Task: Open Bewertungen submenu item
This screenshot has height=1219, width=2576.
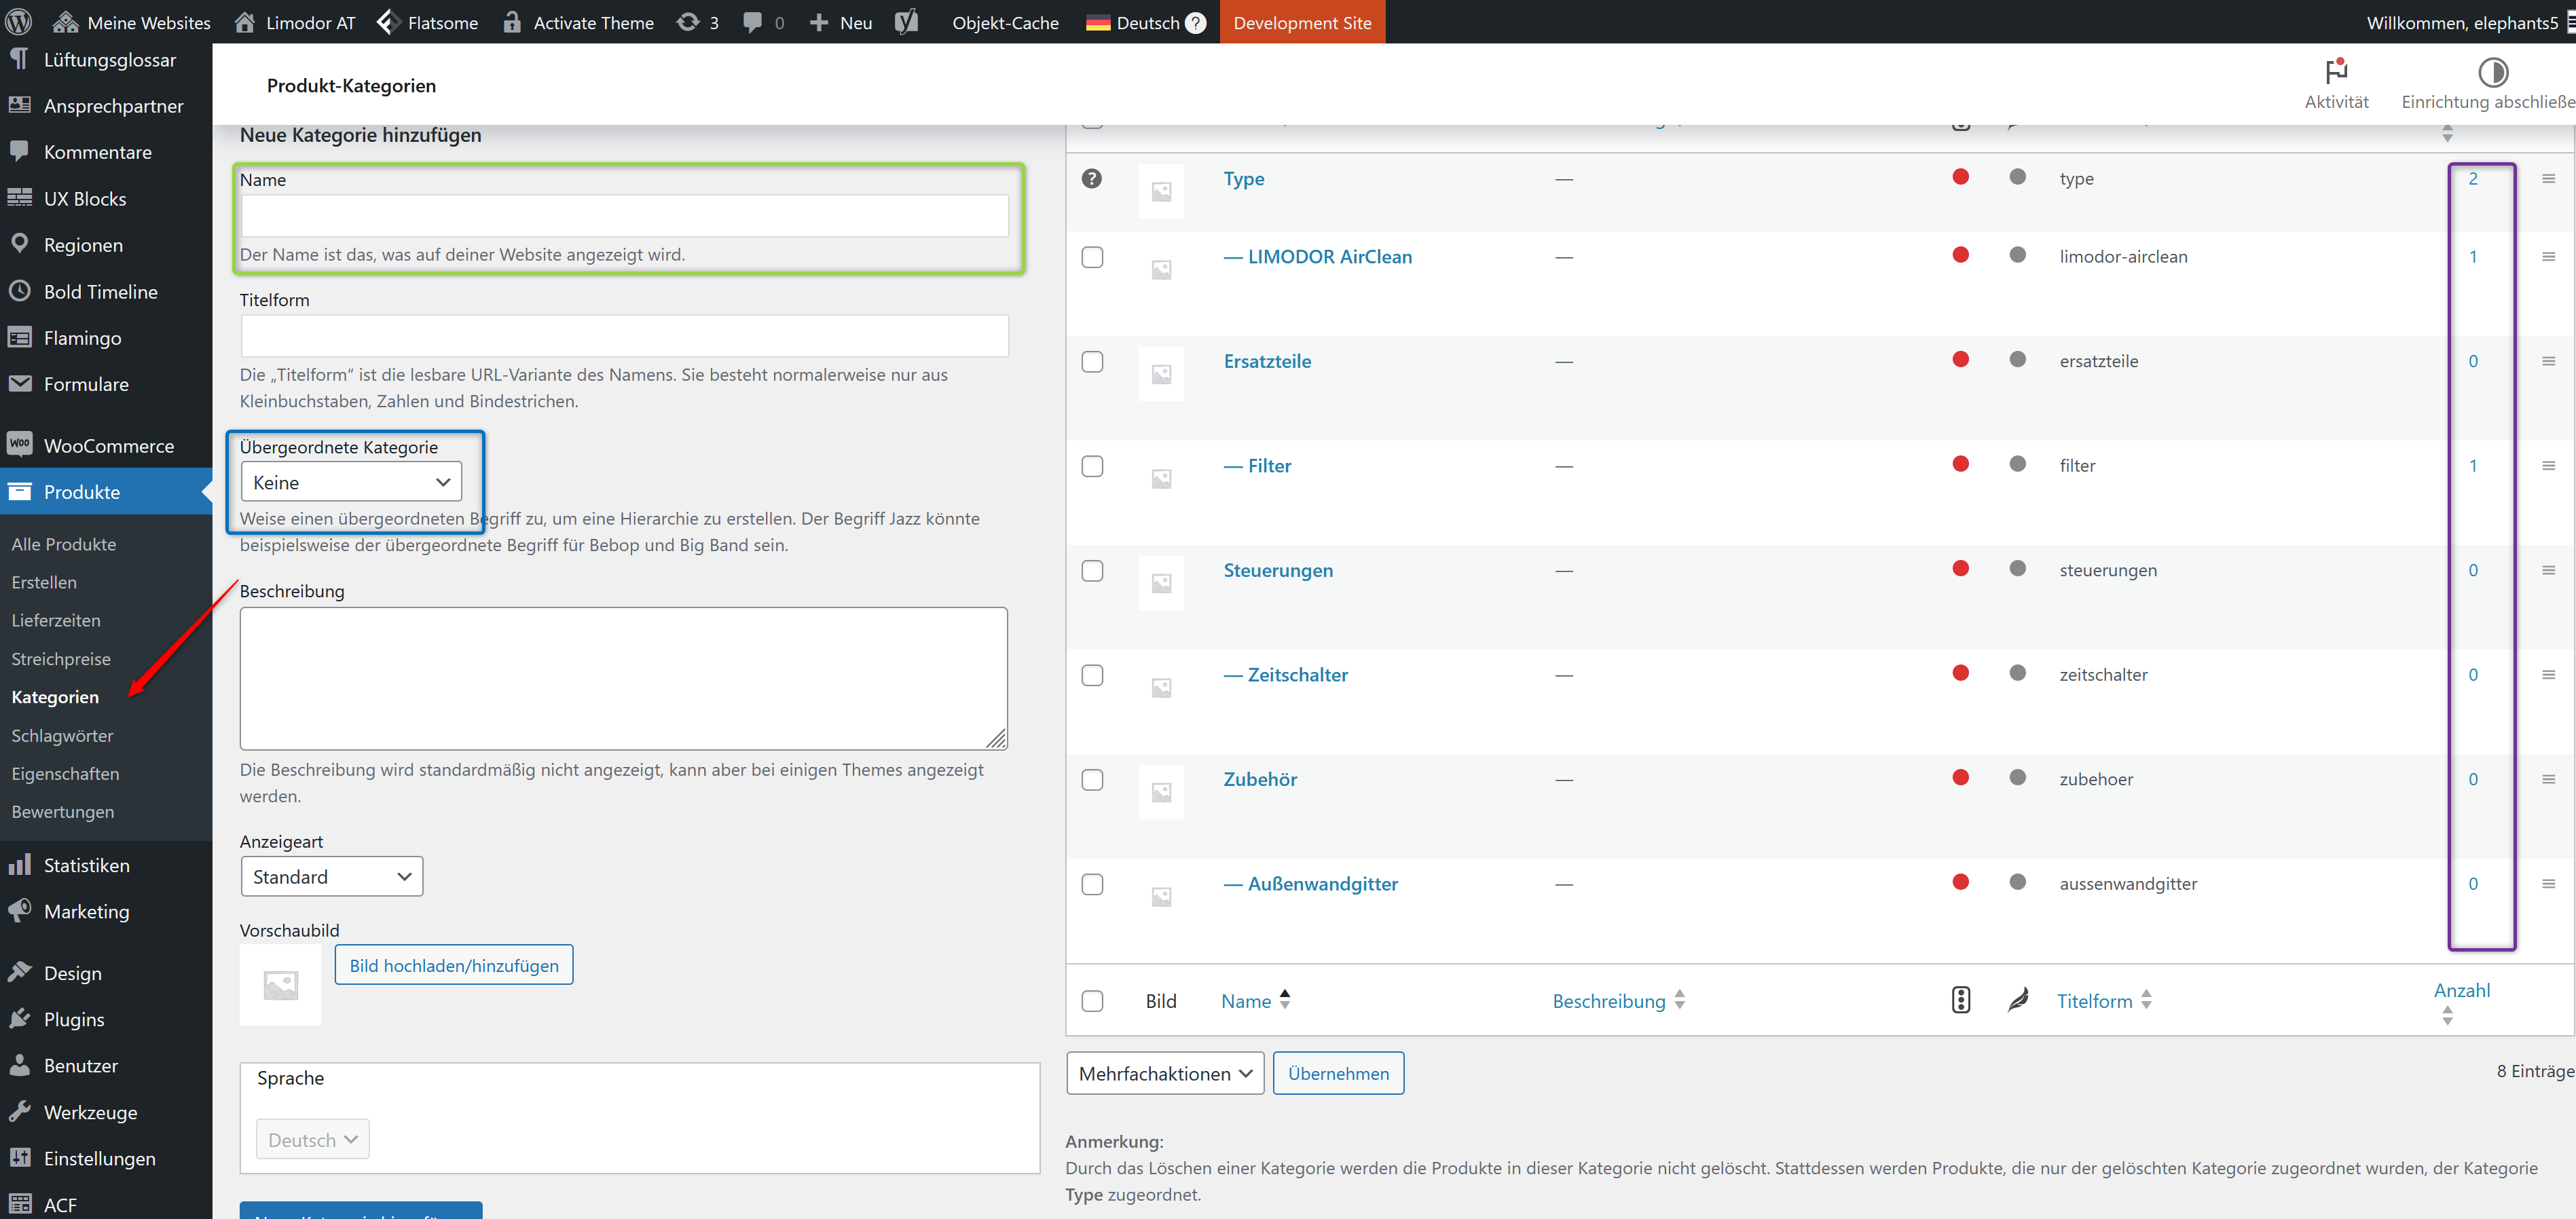Action: point(63,811)
